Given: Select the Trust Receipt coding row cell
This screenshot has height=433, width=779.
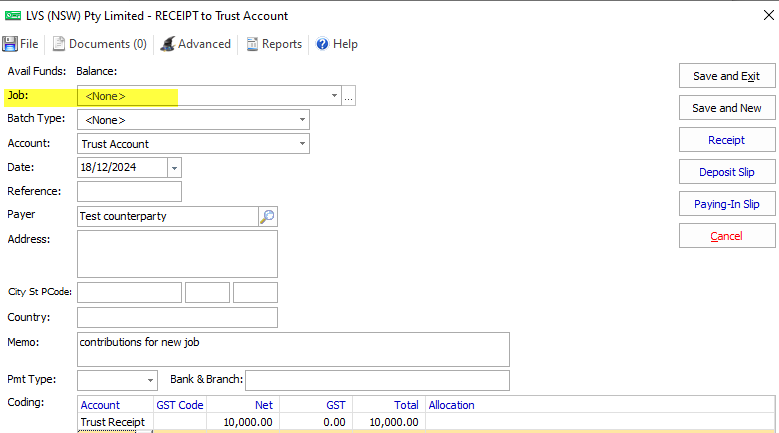Looking at the screenshot, I should pyautogui.click(x=113, y=423).
